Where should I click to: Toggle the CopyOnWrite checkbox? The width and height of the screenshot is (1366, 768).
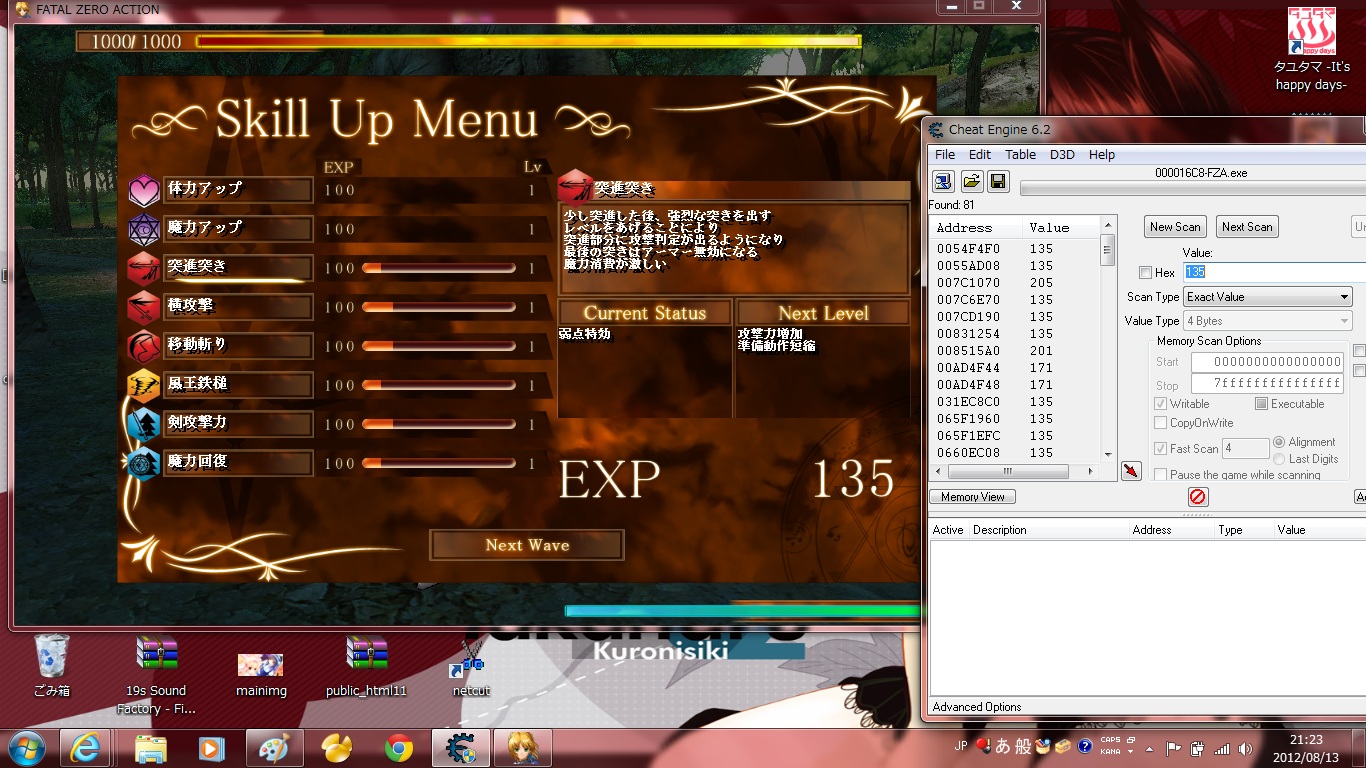(x=1161, y=423)
